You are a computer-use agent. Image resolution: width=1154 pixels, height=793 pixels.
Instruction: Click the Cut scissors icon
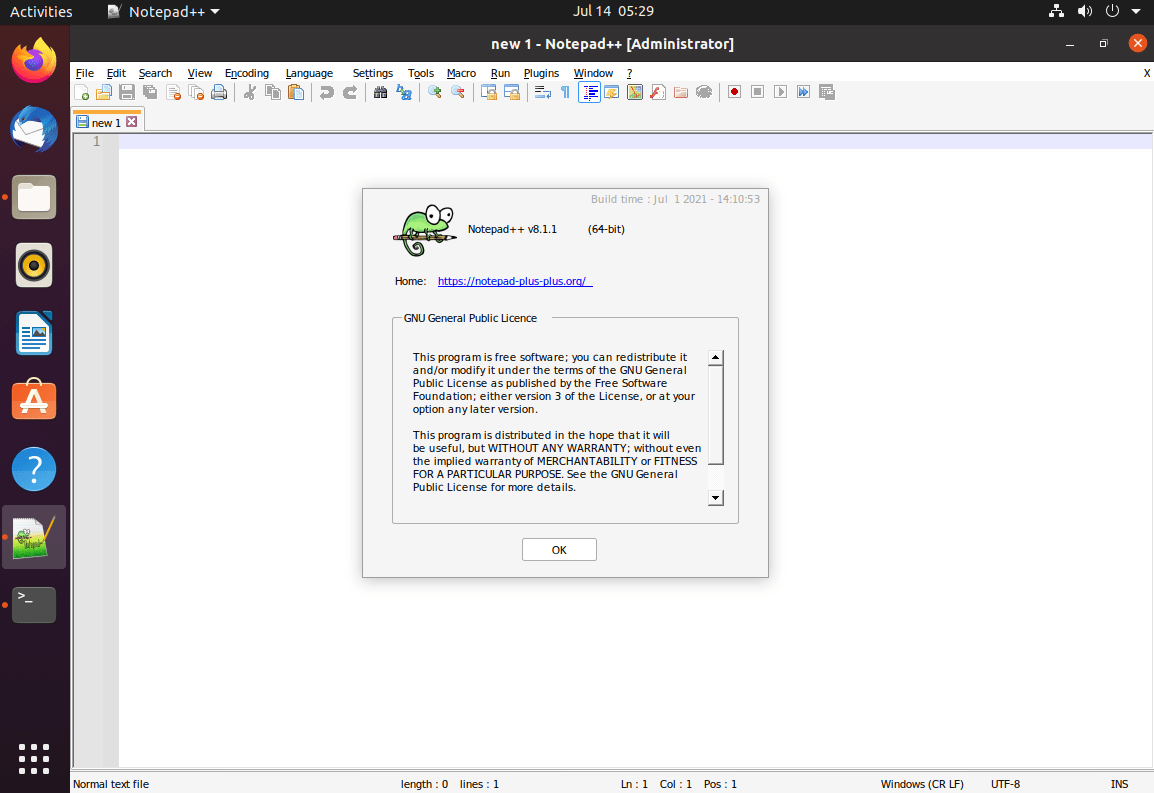coord(249,92)
